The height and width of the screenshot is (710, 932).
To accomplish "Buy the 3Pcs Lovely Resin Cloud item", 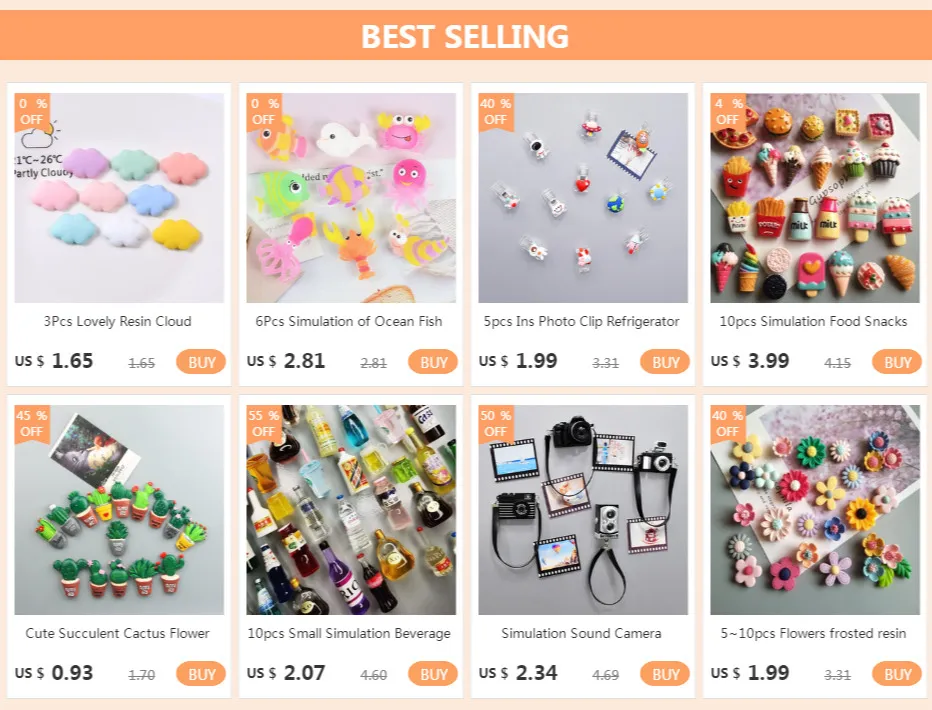I will pos(201,362).
